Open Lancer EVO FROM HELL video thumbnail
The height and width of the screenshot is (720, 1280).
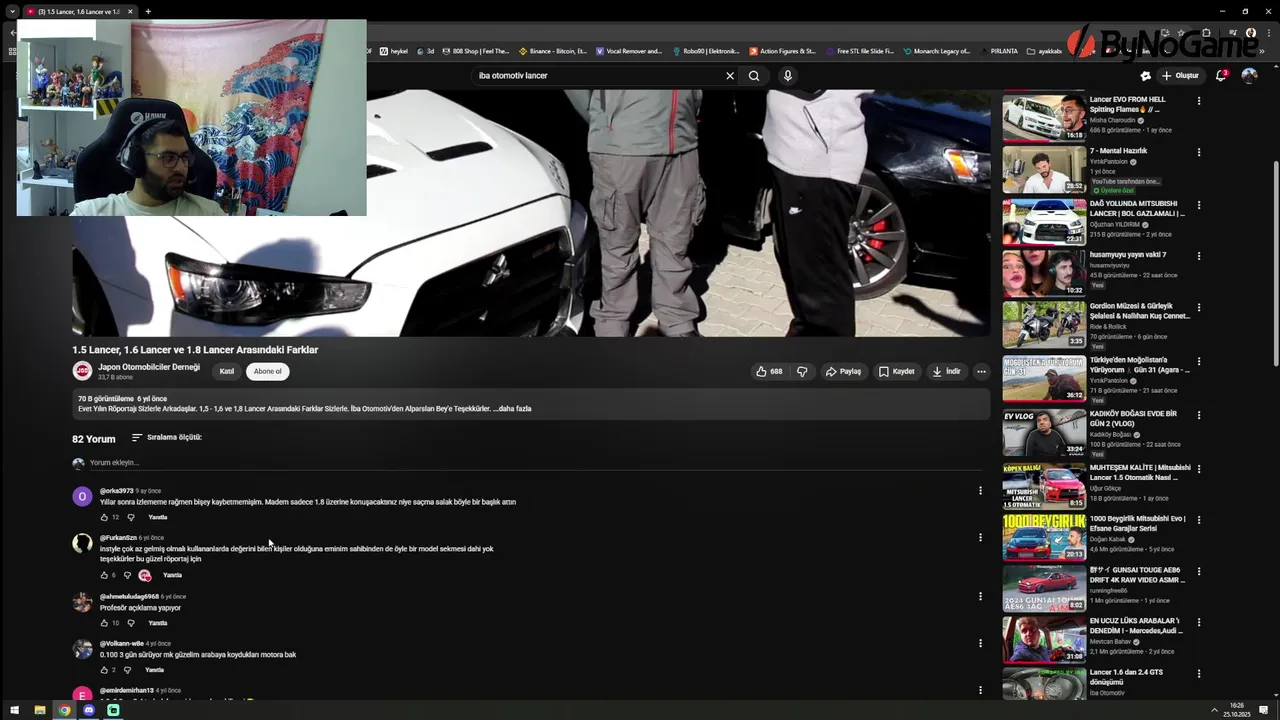tap(1044, 117)
